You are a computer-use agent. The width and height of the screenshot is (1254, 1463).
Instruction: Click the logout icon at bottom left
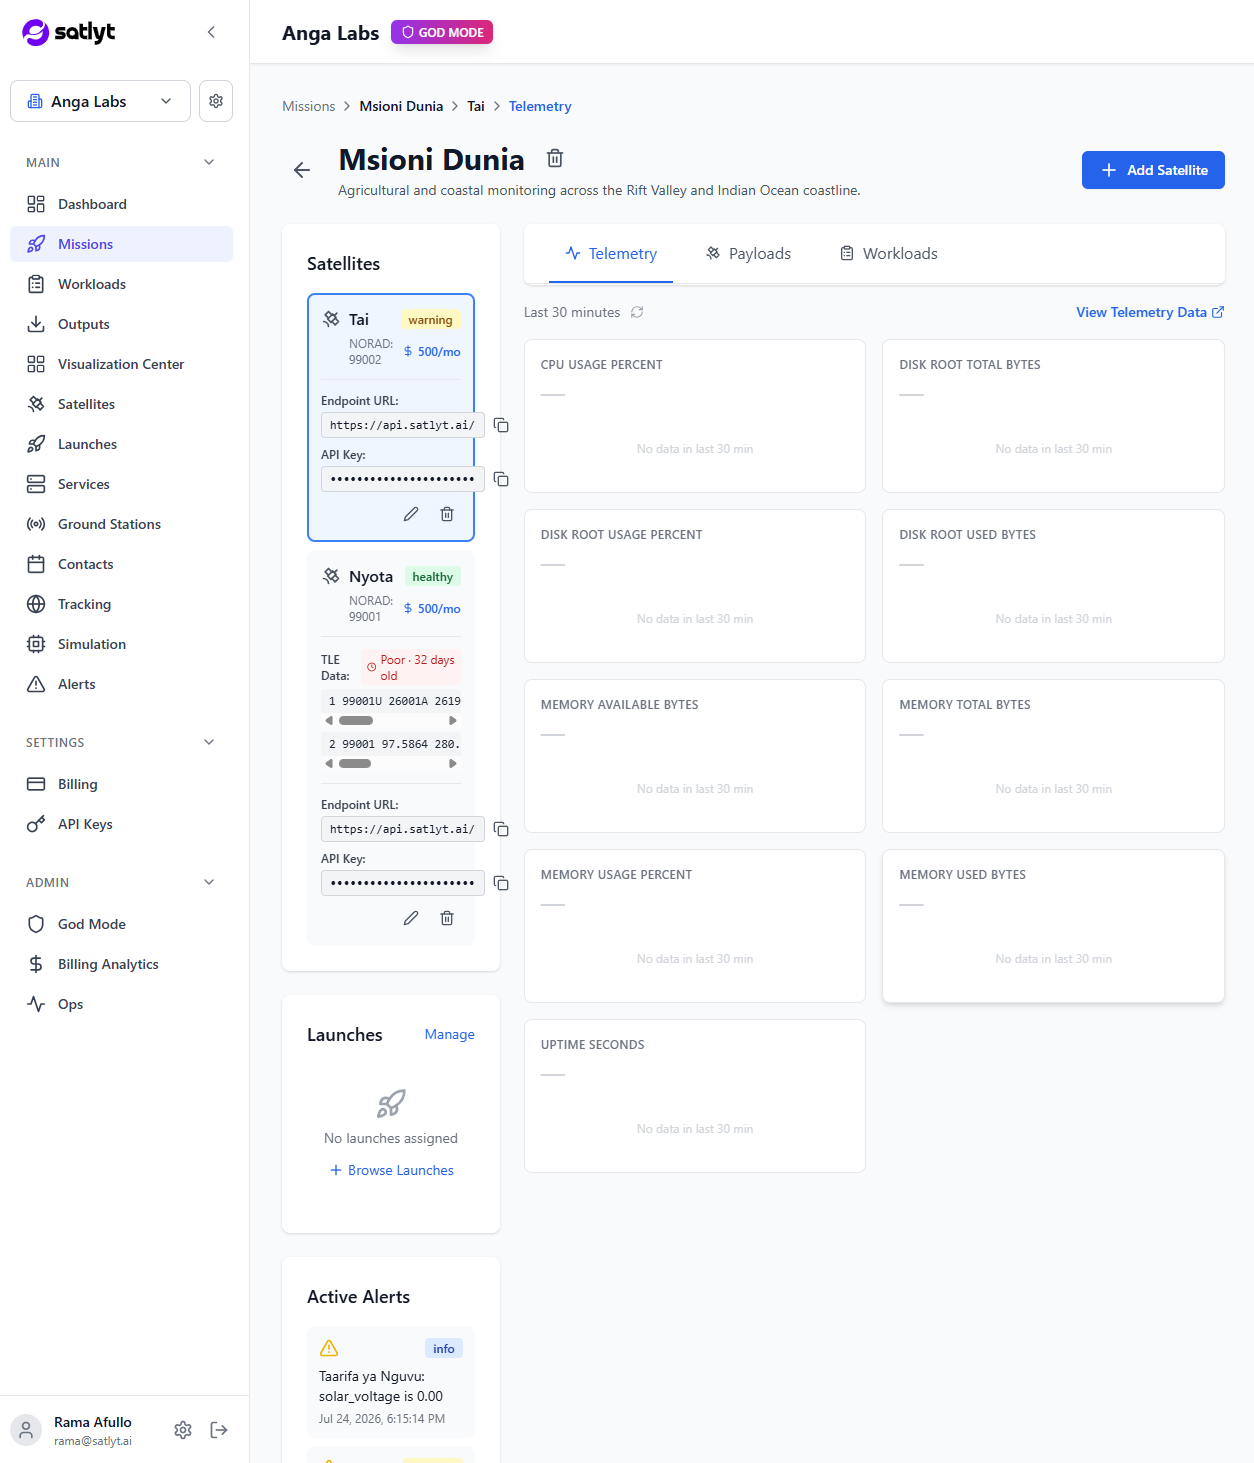(219, 1430)
